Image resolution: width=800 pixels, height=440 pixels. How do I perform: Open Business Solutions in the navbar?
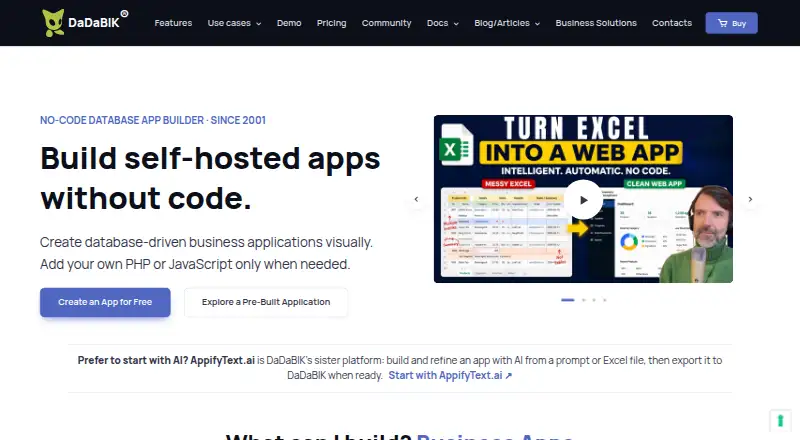click(x=596, y=23)
